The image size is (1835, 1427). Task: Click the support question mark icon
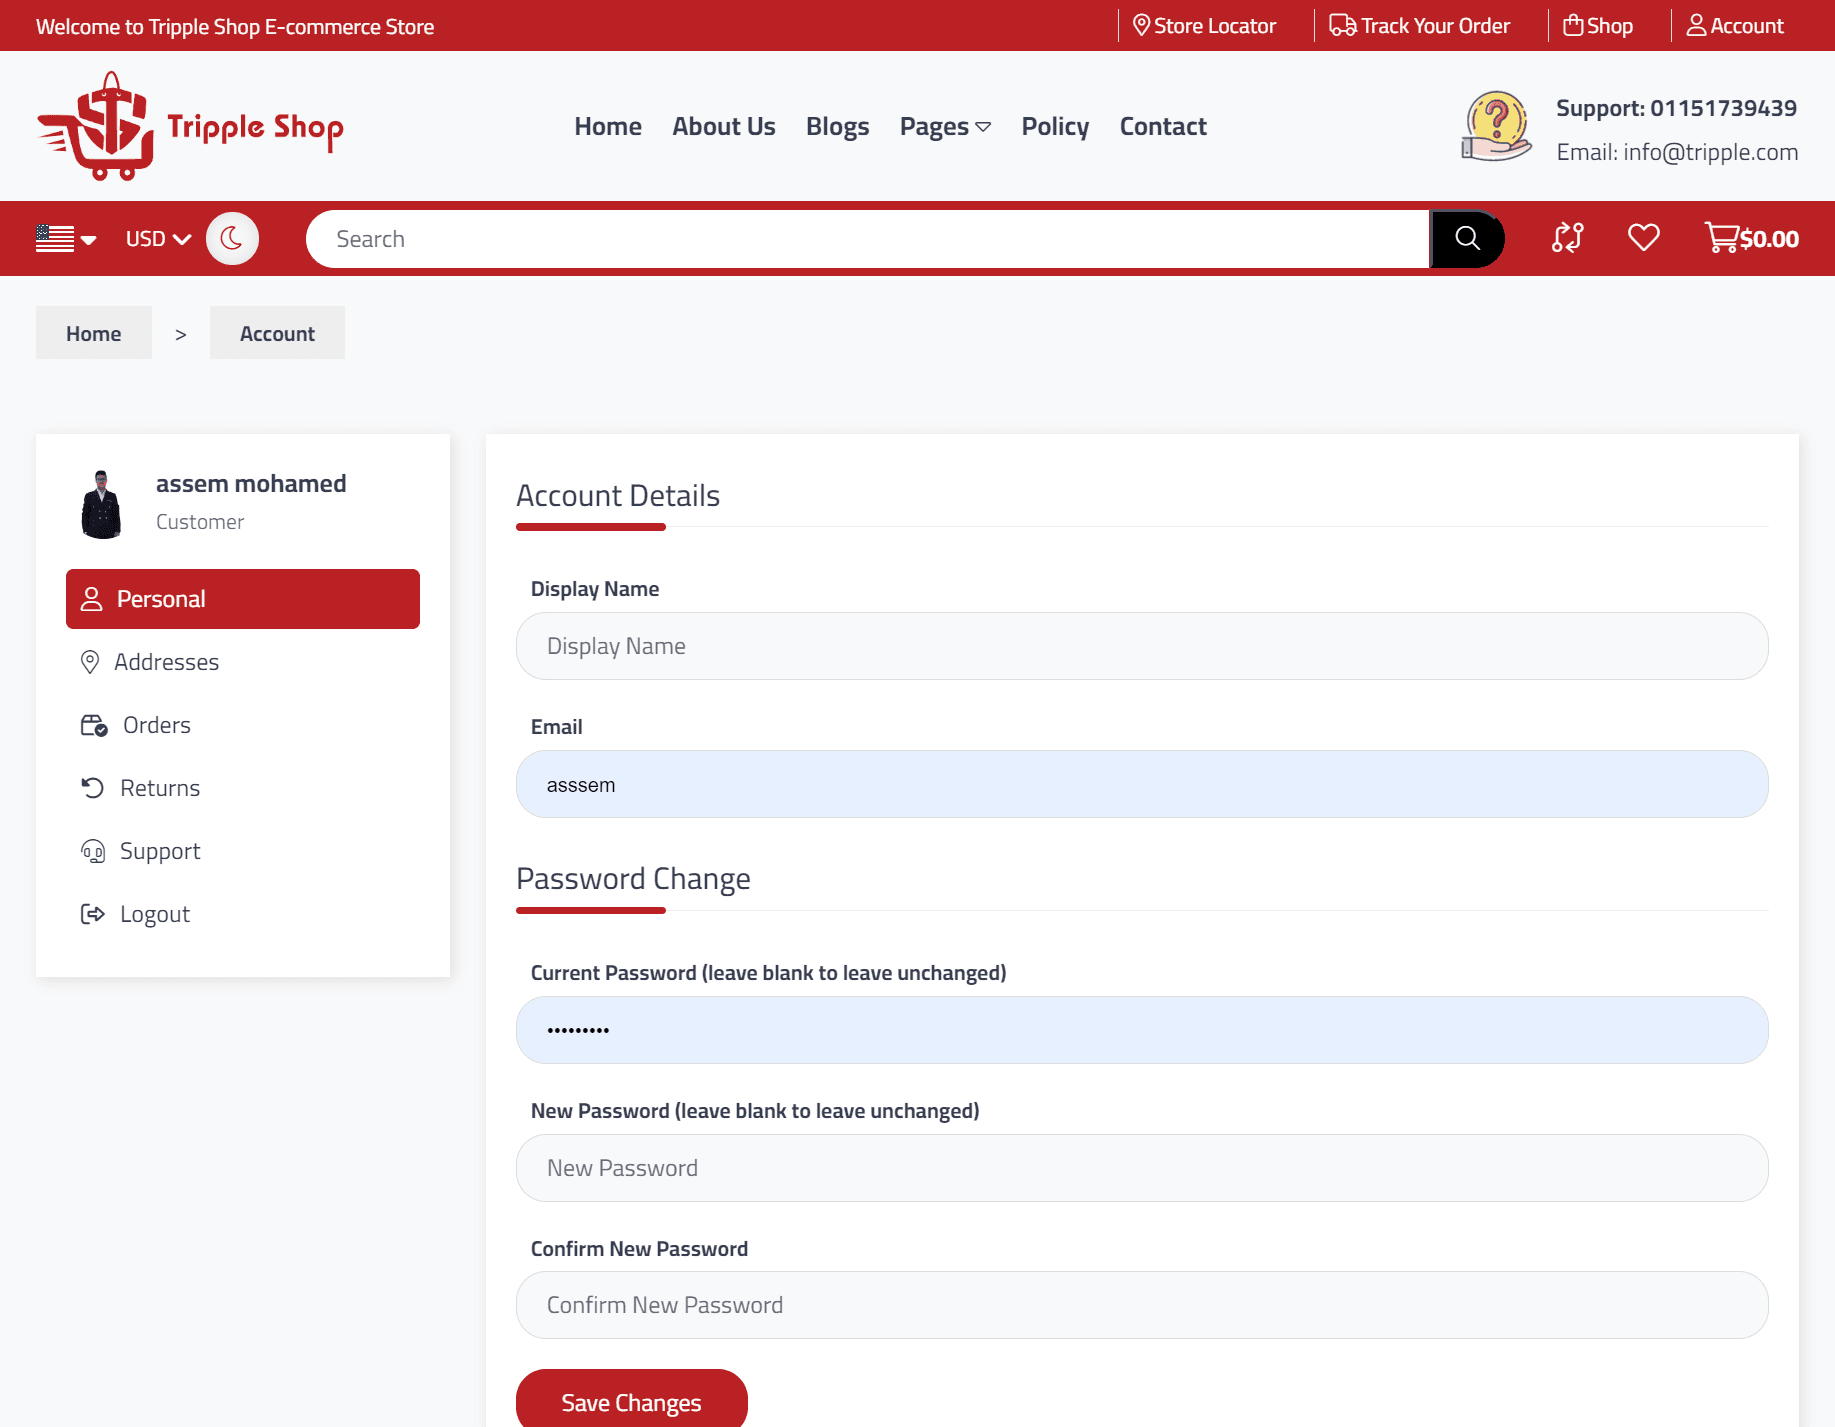(x=1496, y=126)
